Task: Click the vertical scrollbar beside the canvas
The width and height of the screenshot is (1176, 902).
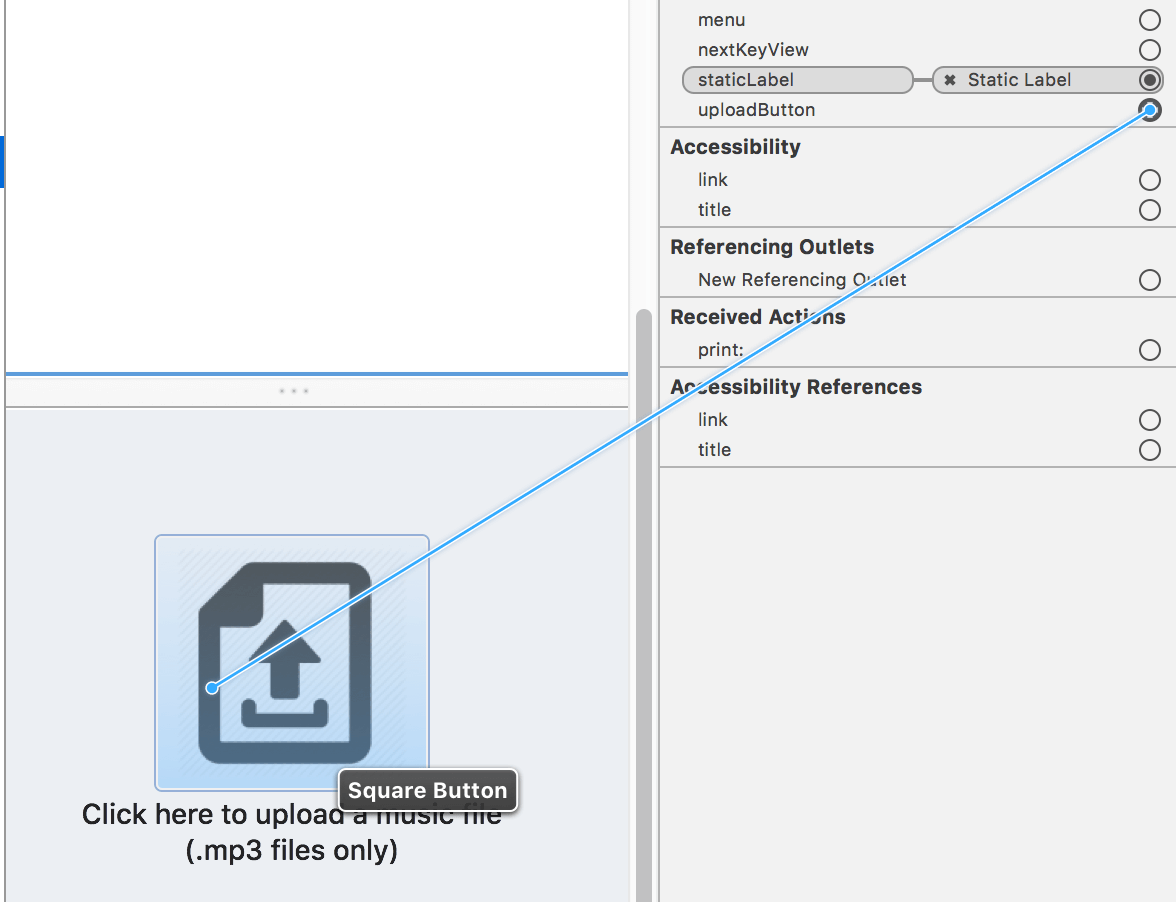Action: pos(644,600)
